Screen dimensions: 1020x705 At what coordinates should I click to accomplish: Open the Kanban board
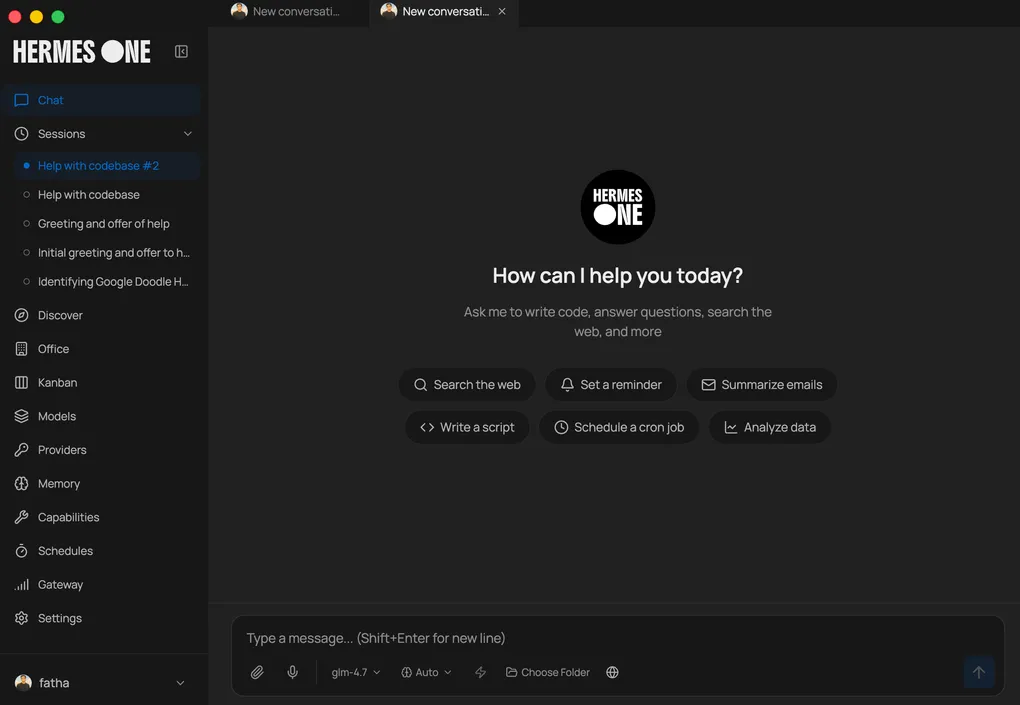pyautogui.click(x=103, y=382)
